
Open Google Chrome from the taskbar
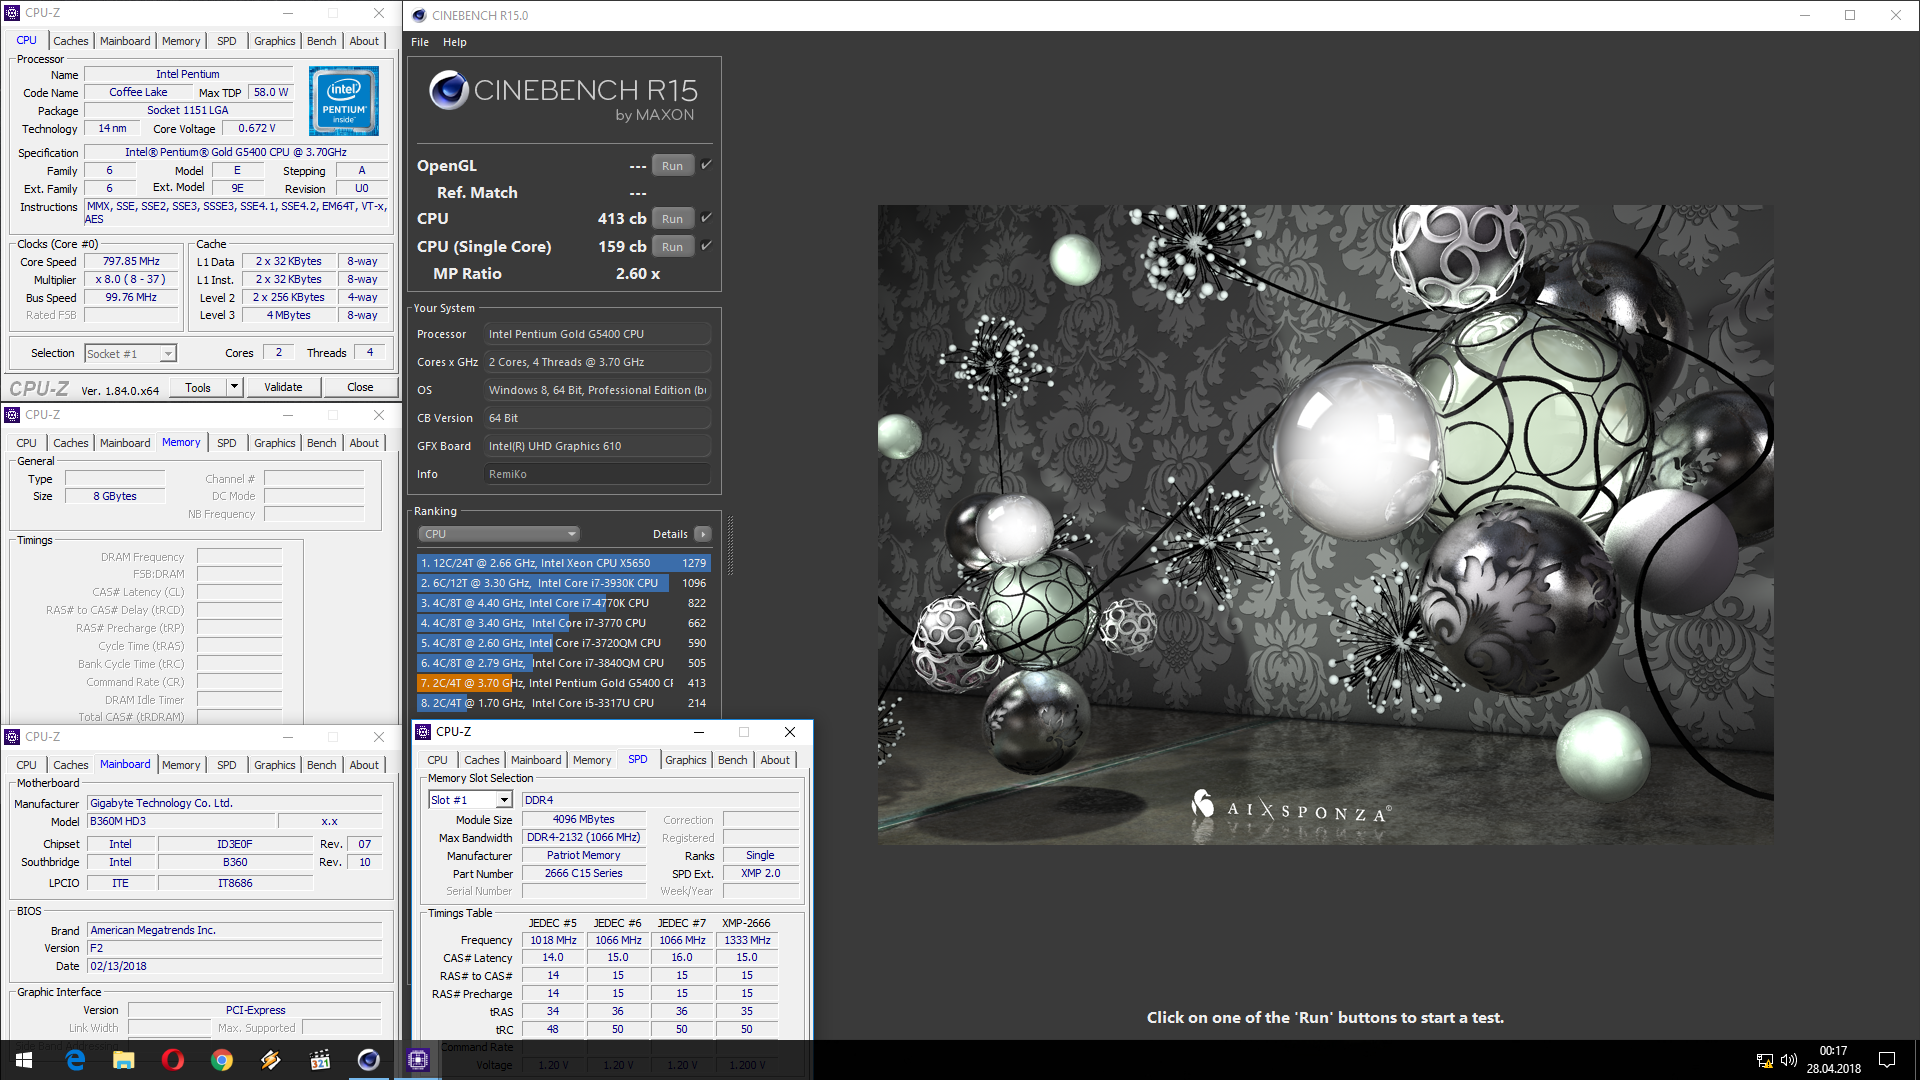[x=222, y=1060]
